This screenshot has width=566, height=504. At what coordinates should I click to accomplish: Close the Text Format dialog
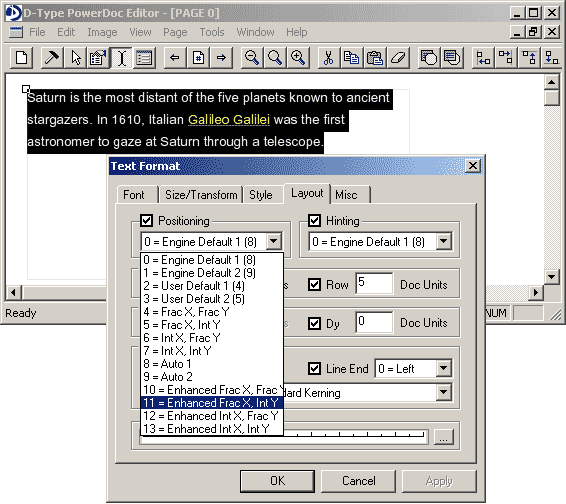473,166
